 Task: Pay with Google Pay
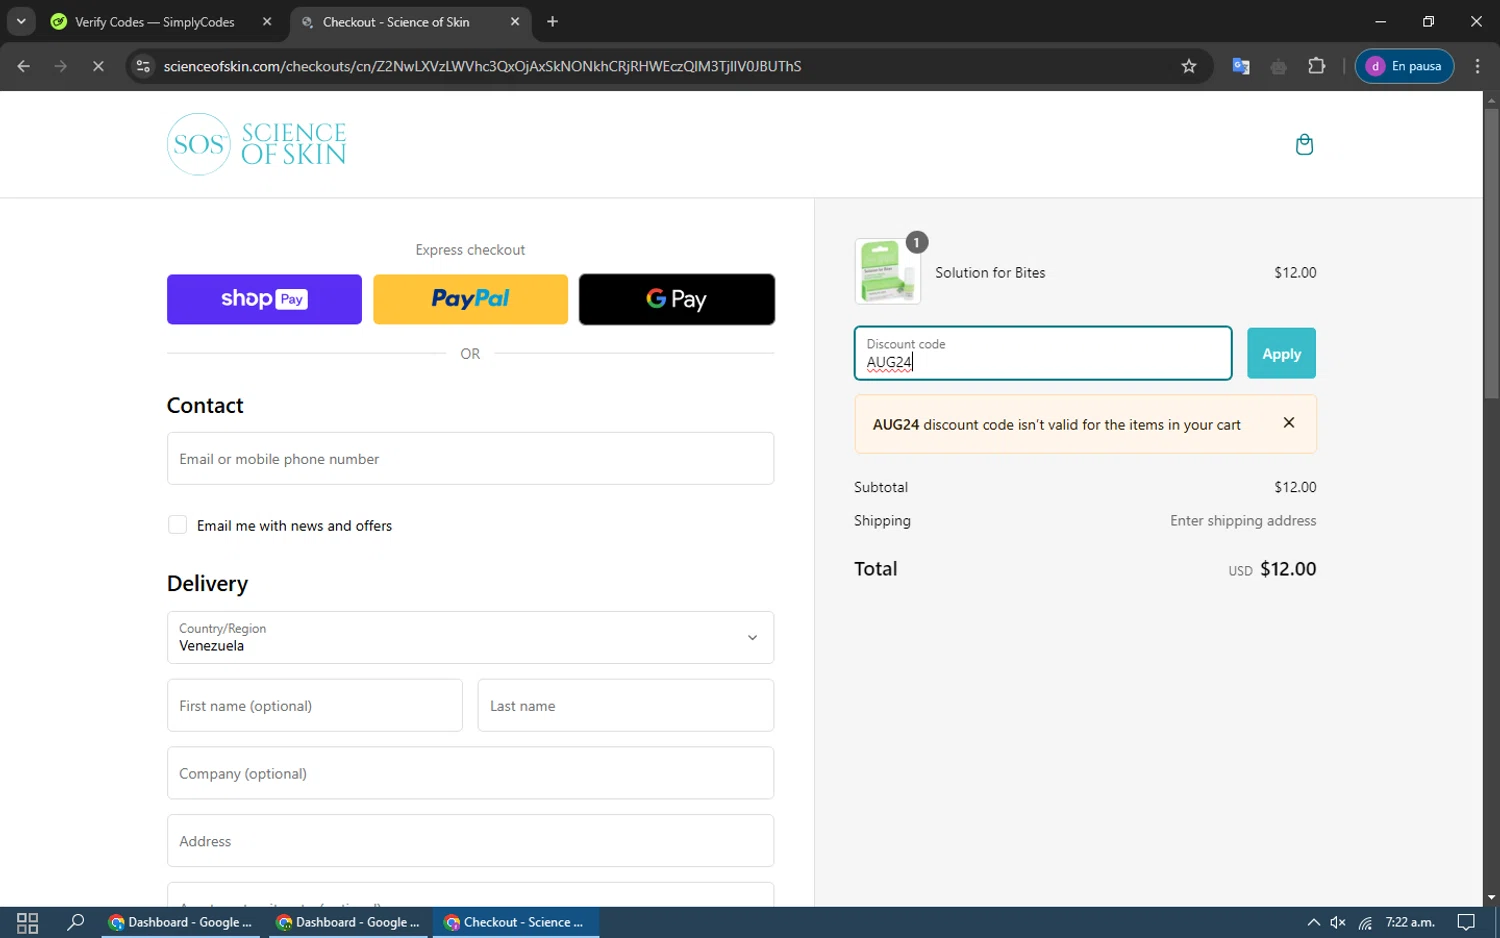tap(677, 299)
